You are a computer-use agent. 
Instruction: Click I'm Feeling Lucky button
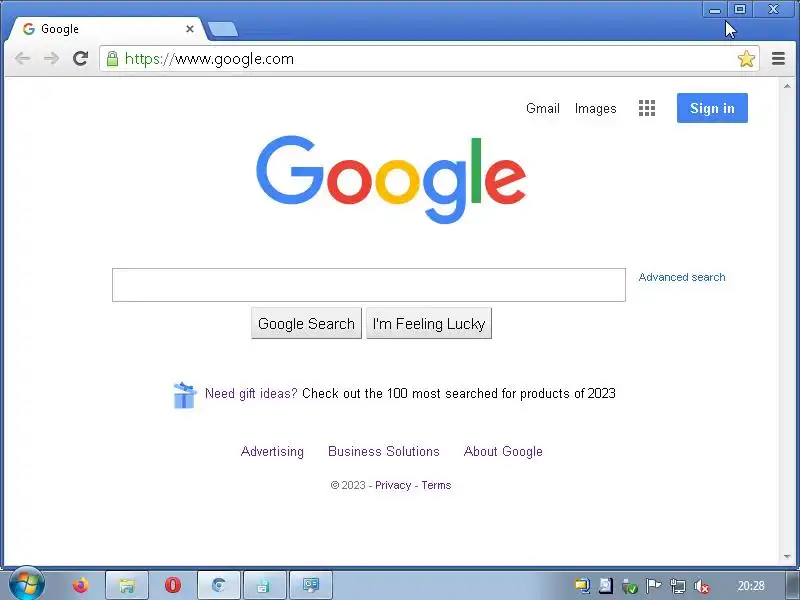(x=429, y=323)
